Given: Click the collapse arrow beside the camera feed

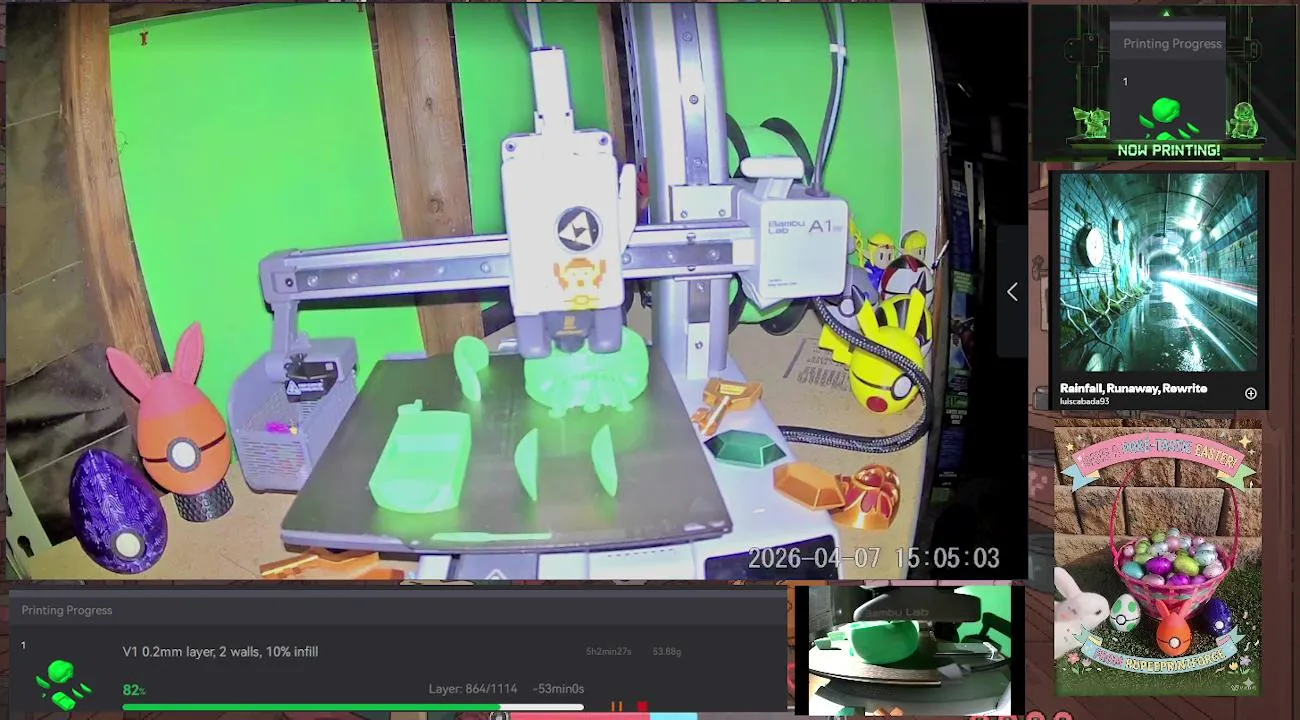Looking at the screenshot, I should click(x=1012, y=291).
